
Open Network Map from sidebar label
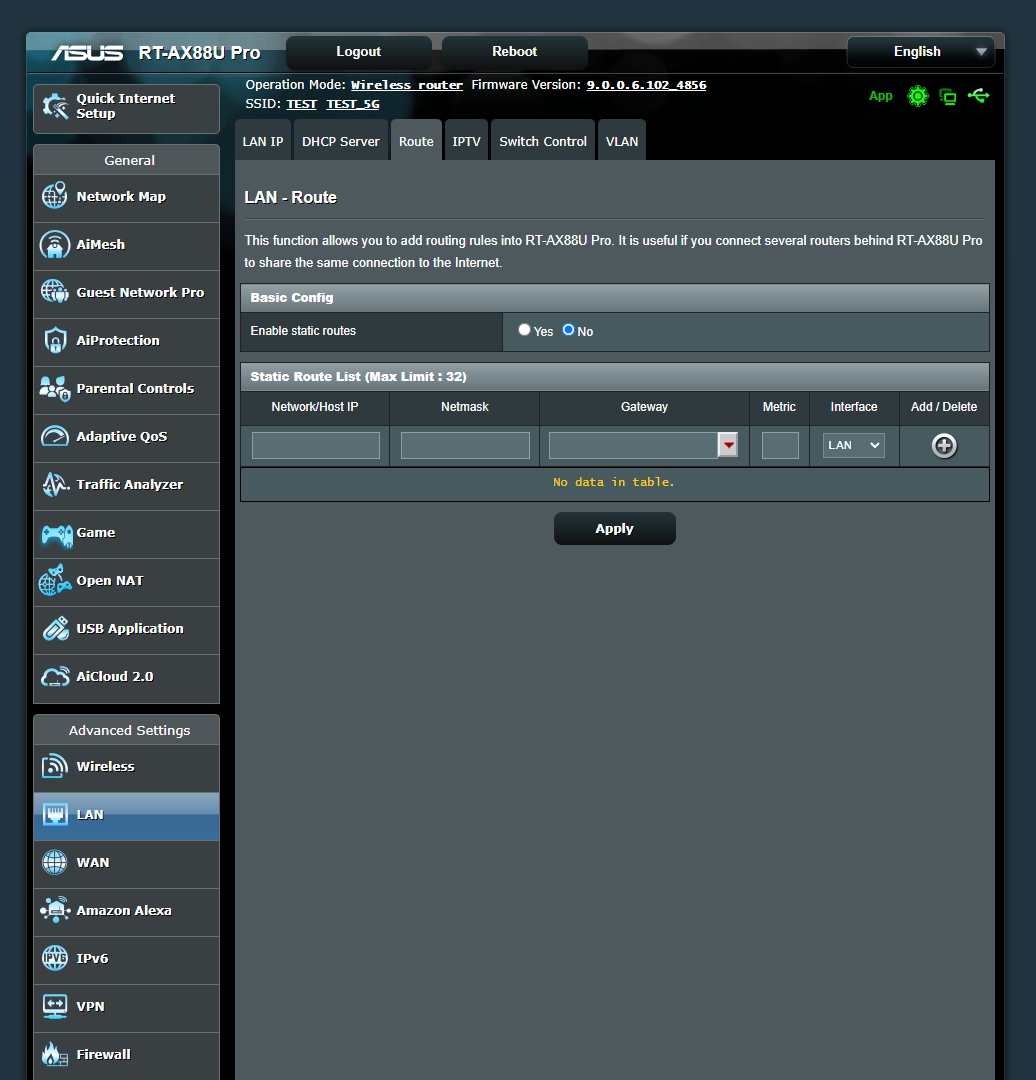coord(121,196)
